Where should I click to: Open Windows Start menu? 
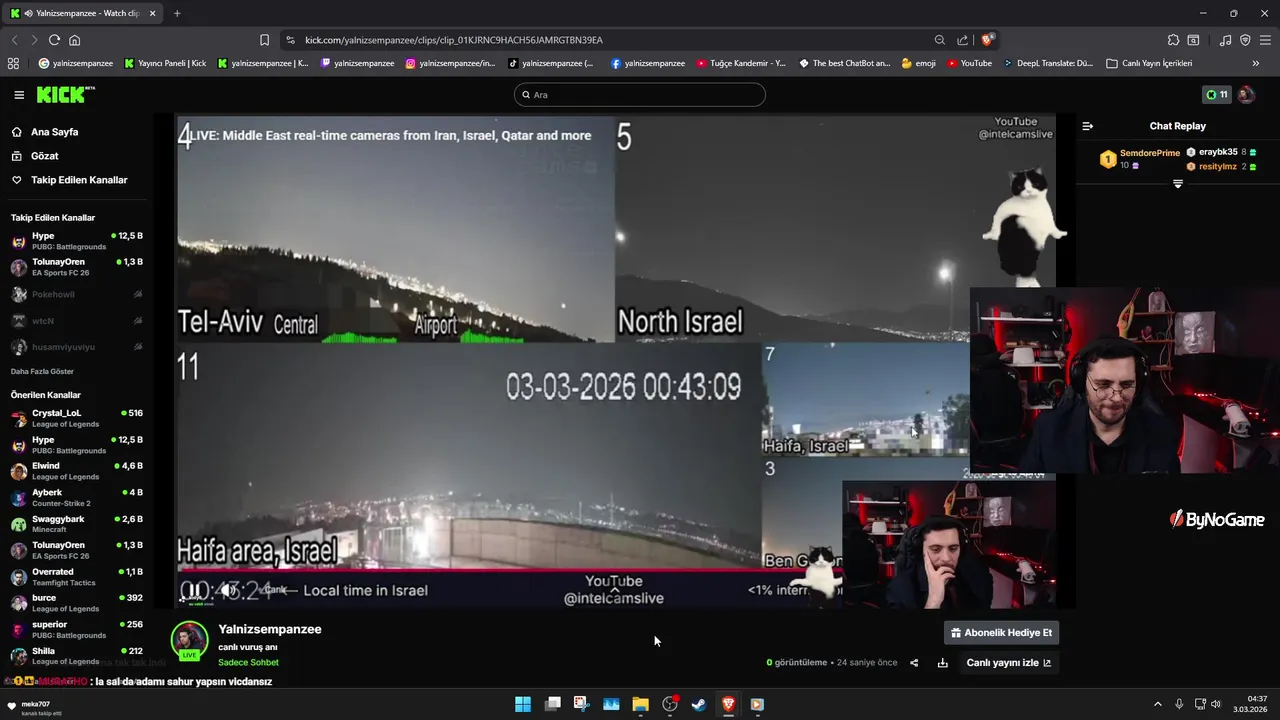coord(523,704)
